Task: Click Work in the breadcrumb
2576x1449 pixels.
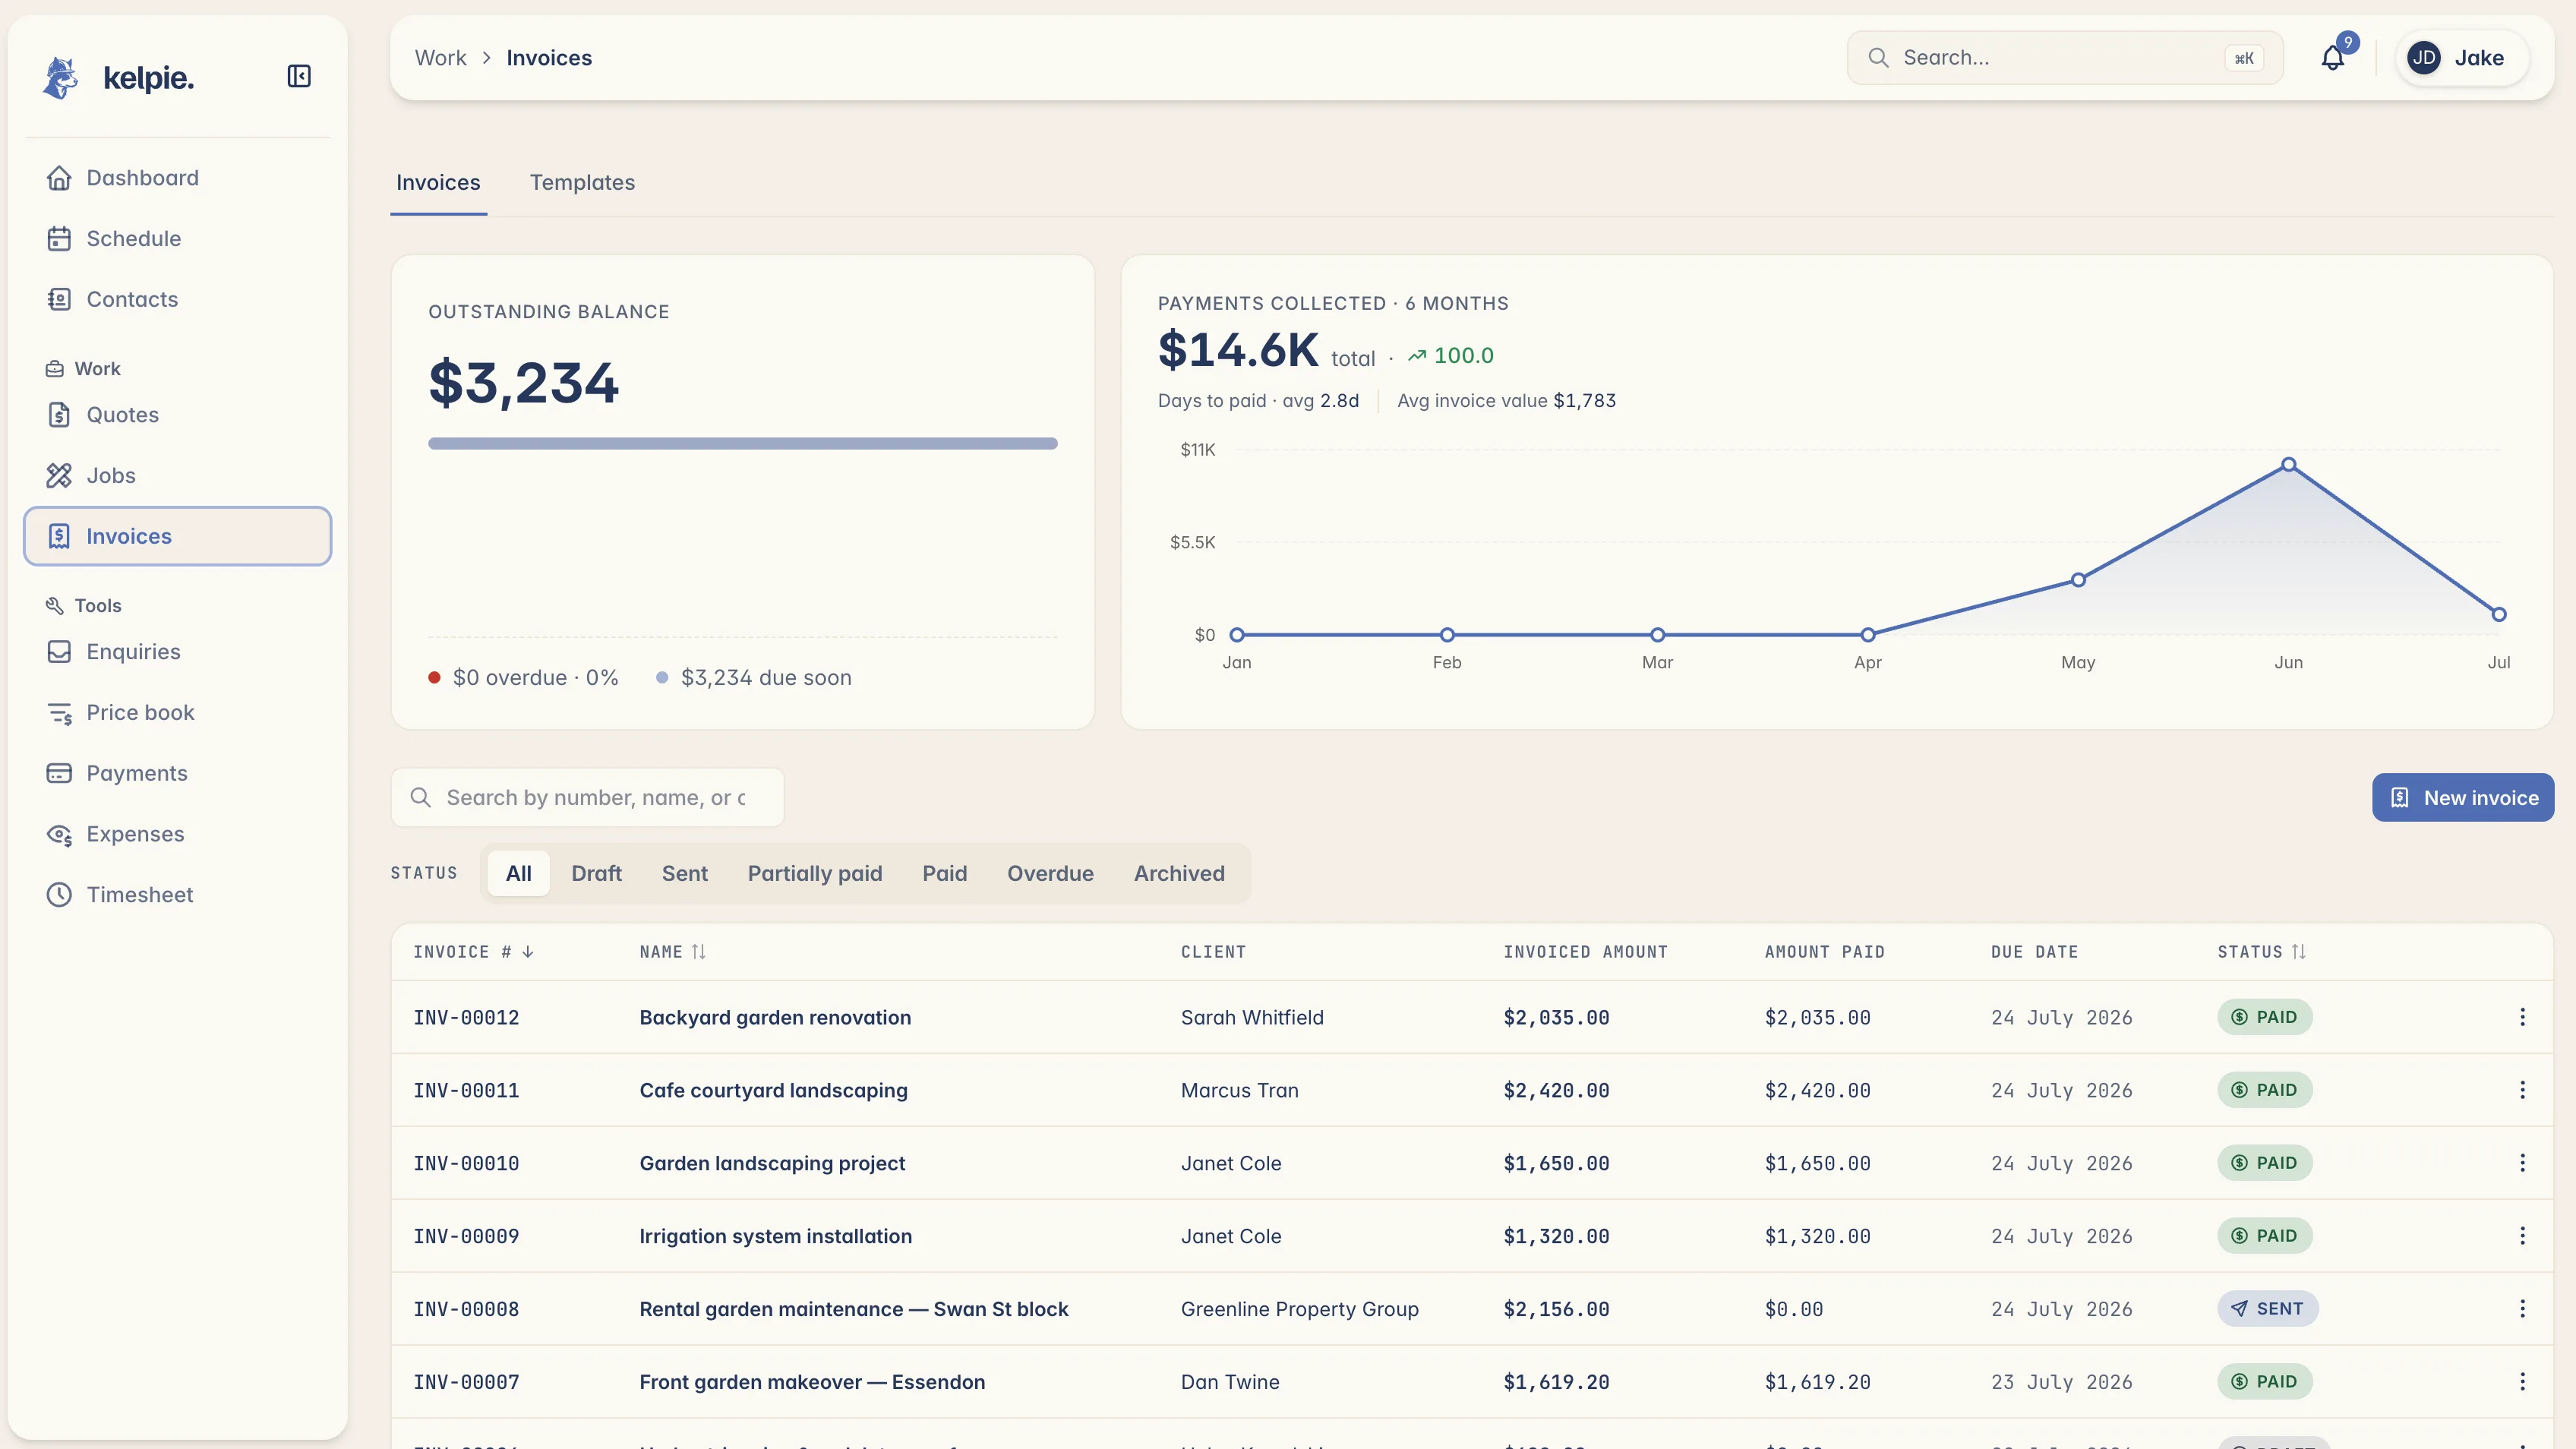Action: pos(441,58)
